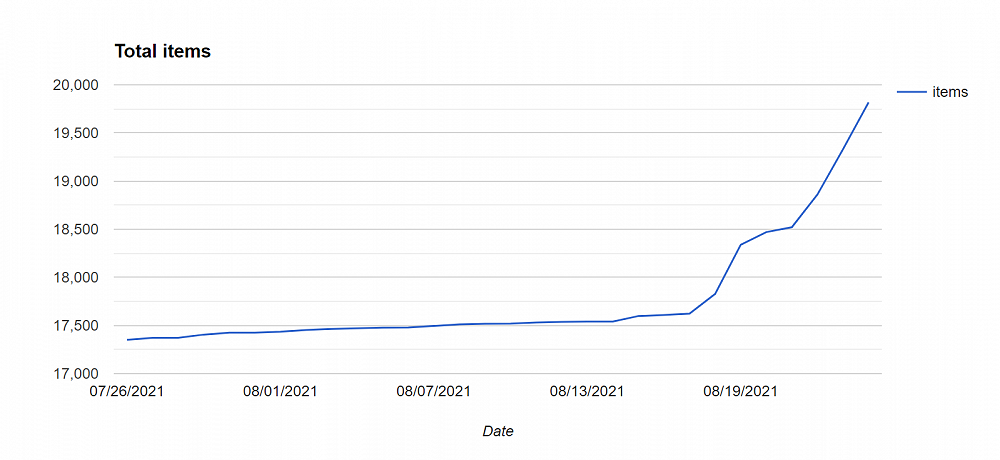Click the 20,000 y-axis label

click(73, 85)
